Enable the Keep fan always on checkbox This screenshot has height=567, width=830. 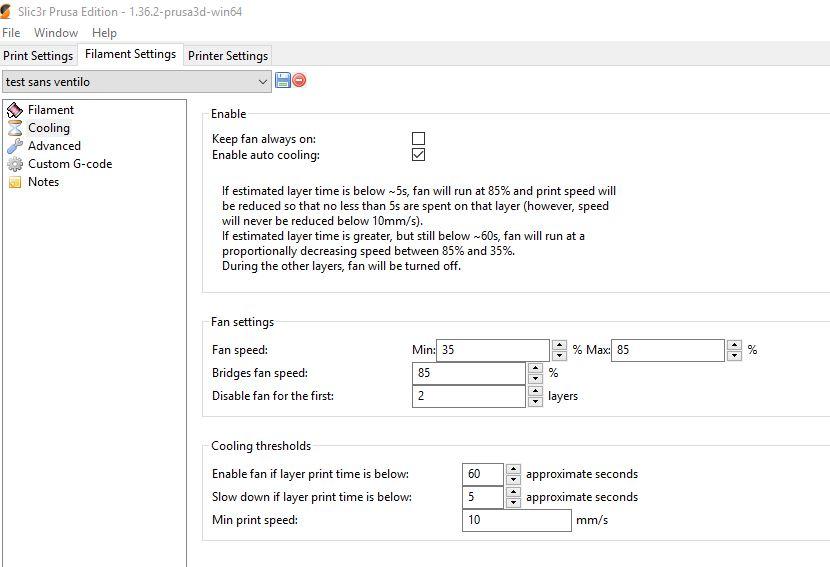pyautogui.click(x=418, y=139)
